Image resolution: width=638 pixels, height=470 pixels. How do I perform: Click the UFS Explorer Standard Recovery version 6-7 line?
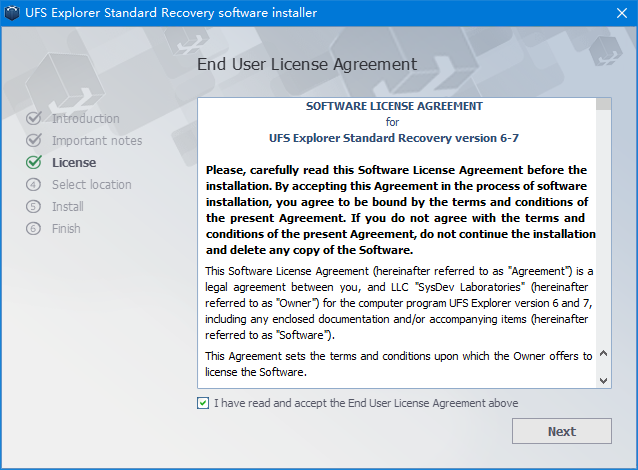click(x=394, y=138)
